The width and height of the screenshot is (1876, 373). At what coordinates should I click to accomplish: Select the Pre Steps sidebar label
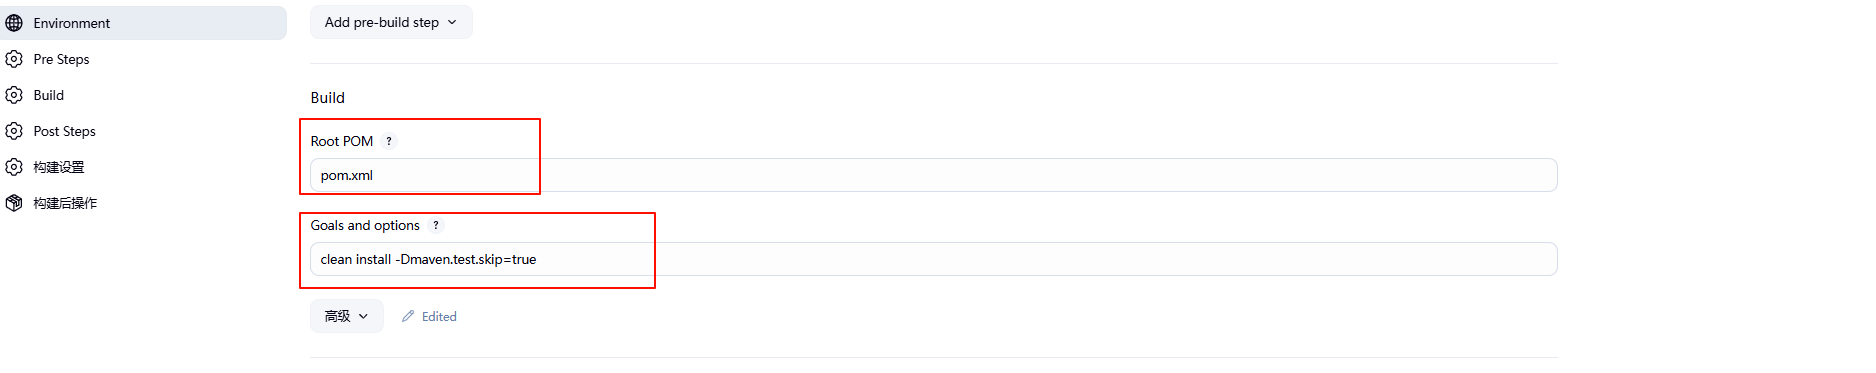61,59
